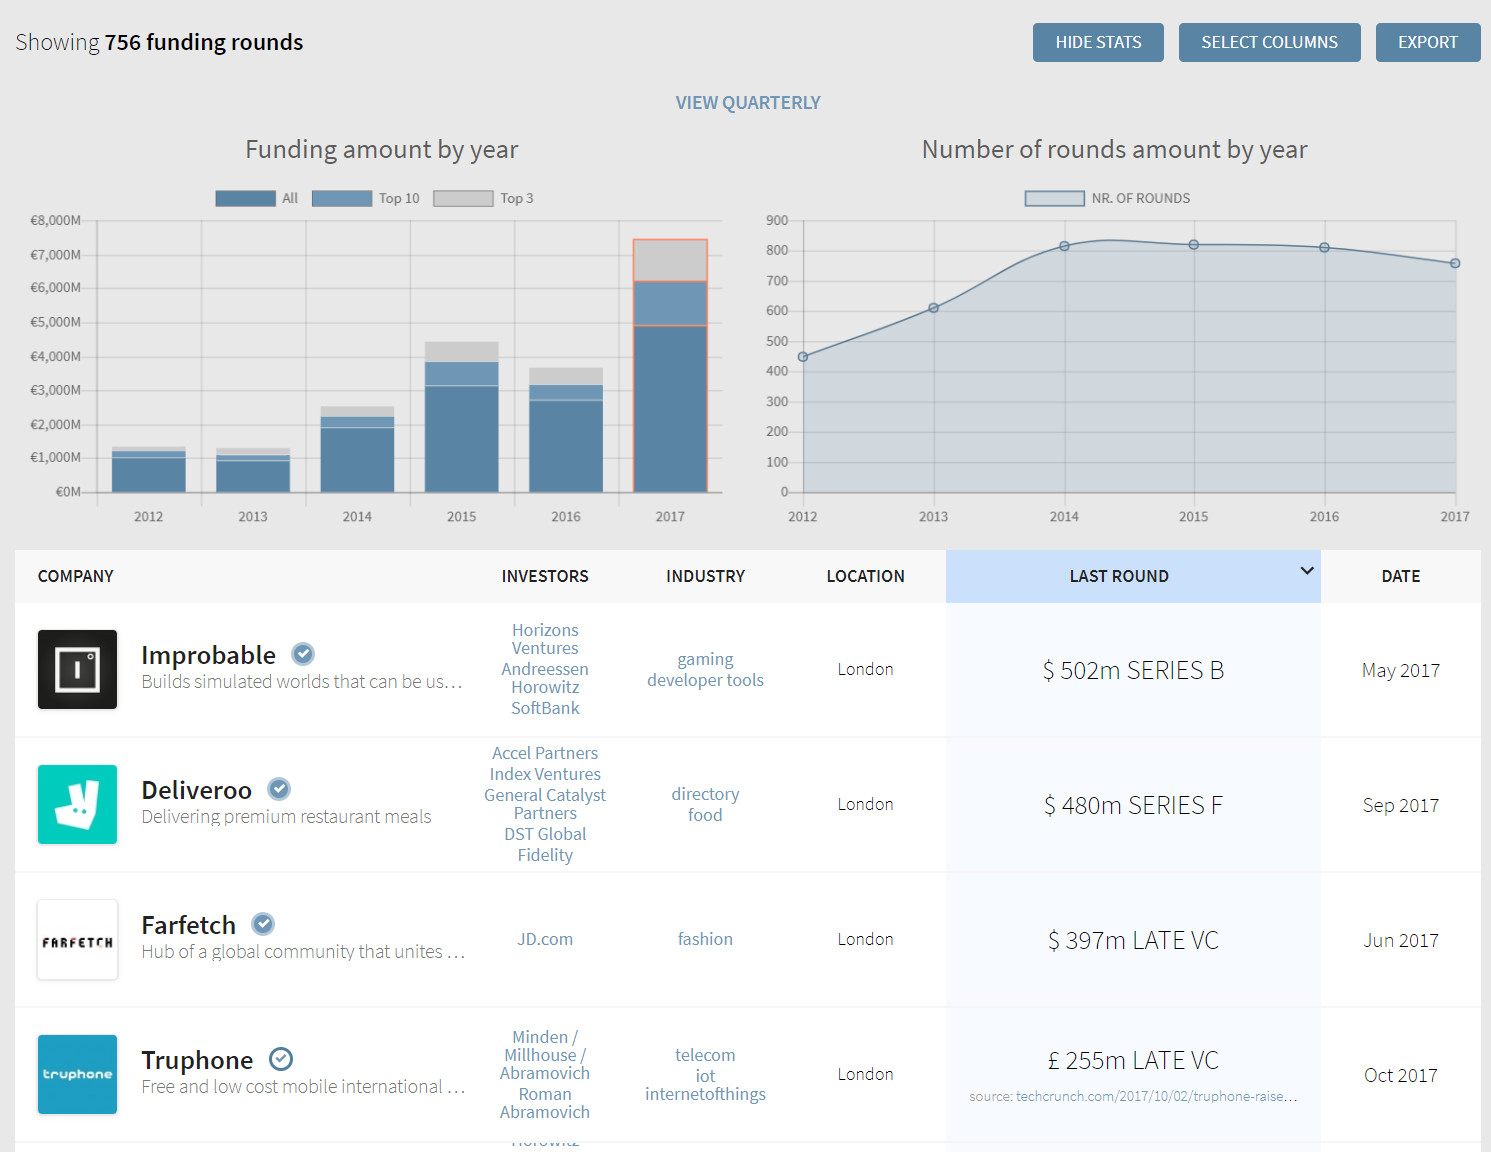Click the Improbable company logo

77,669
